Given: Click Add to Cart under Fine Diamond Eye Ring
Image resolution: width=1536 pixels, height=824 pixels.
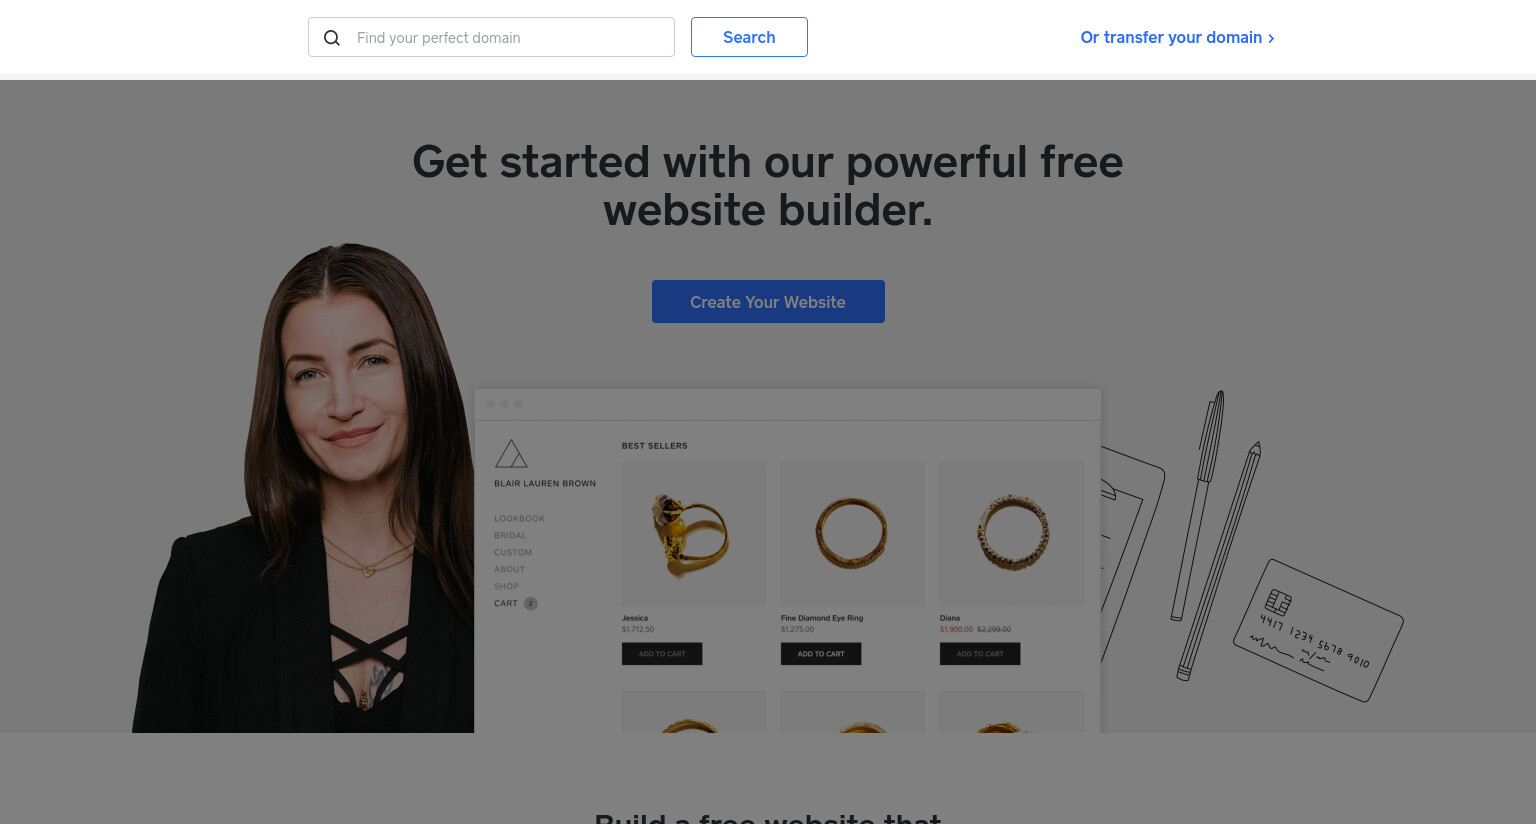Looking at the screenshot, I should point(821,654).
